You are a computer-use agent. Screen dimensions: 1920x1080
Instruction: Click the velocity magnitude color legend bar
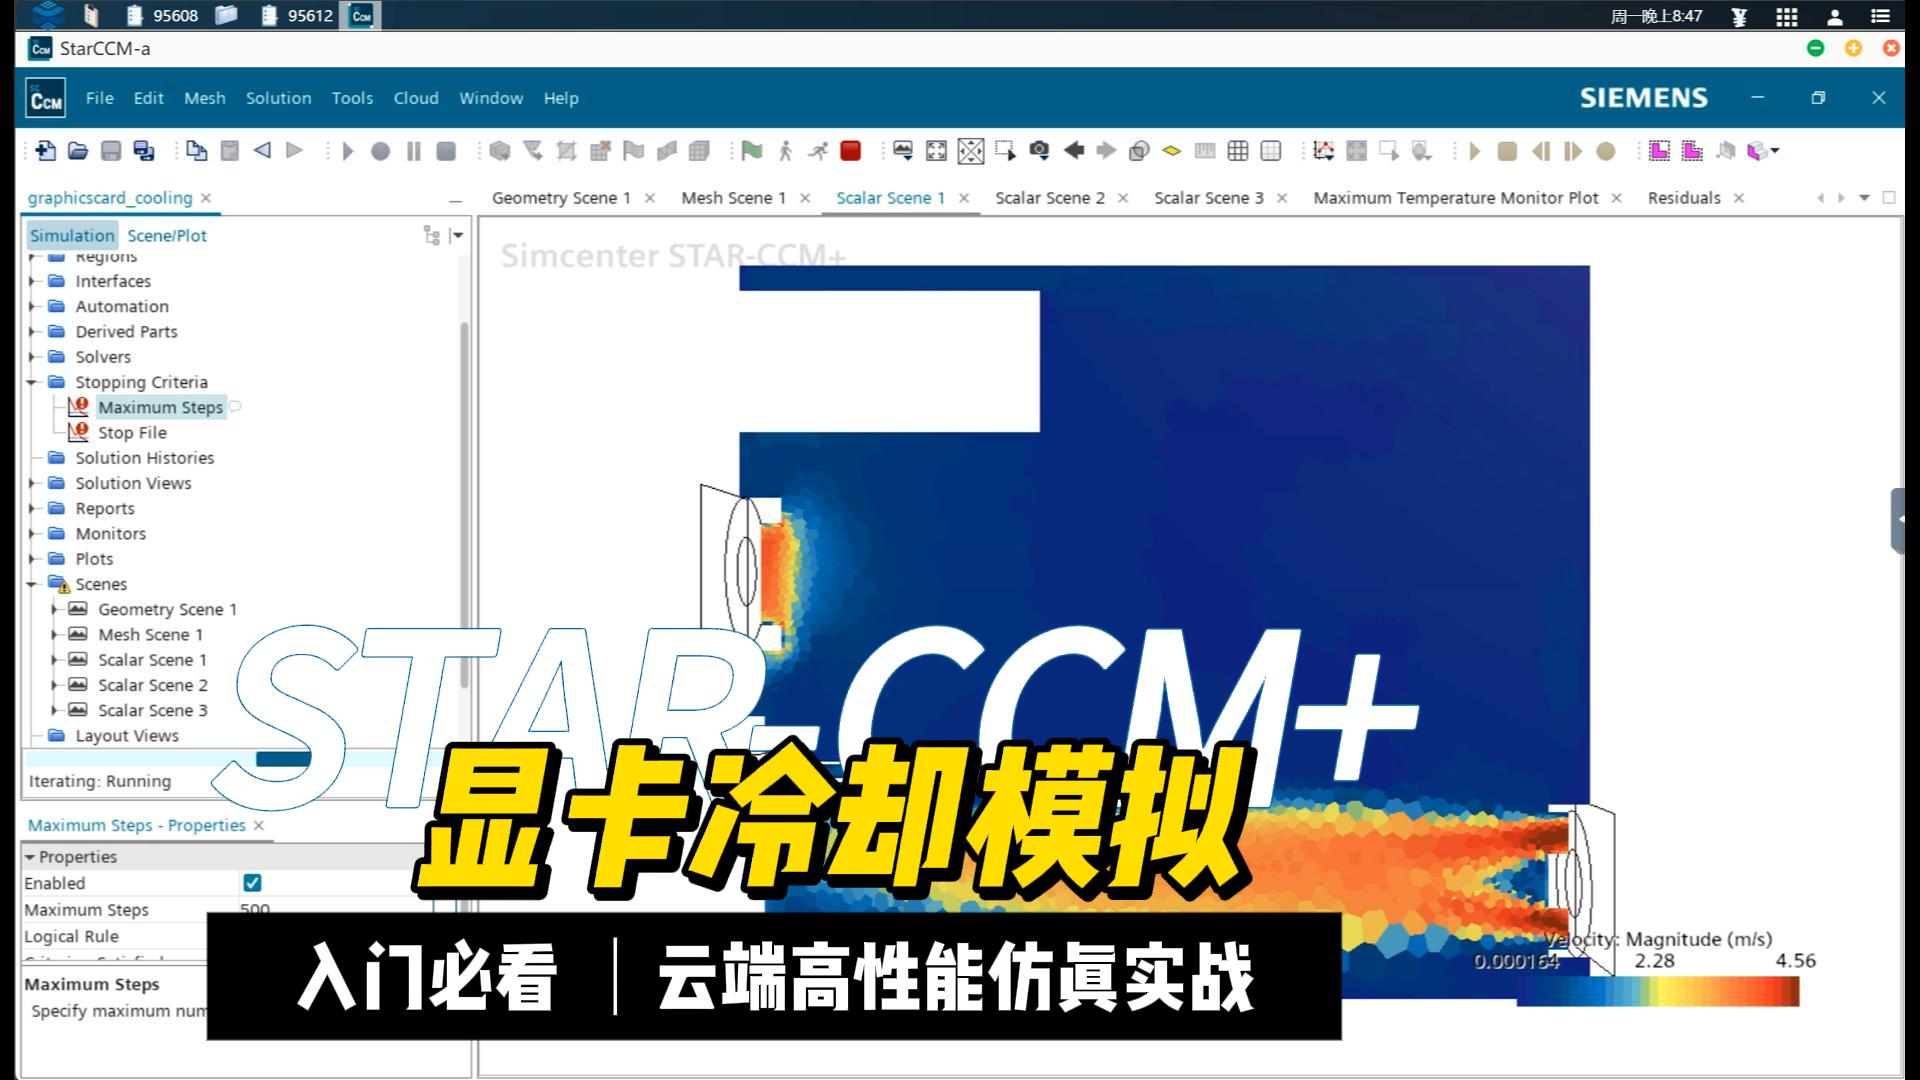tap(1657, 991)
